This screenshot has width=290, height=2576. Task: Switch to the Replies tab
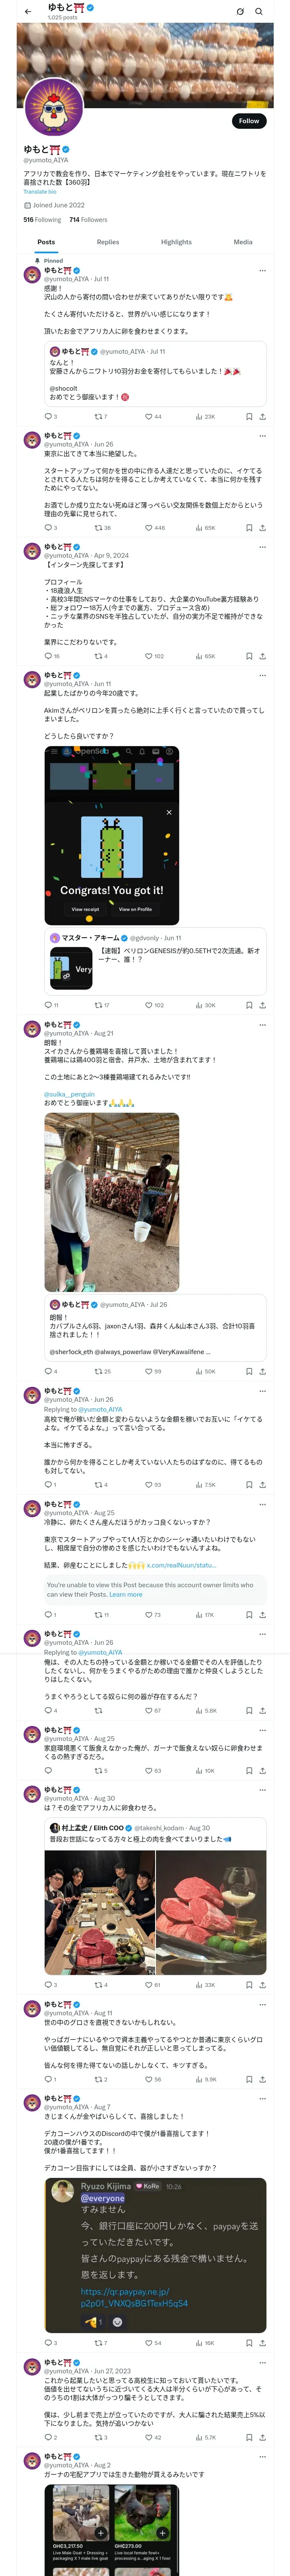point(108,242)
